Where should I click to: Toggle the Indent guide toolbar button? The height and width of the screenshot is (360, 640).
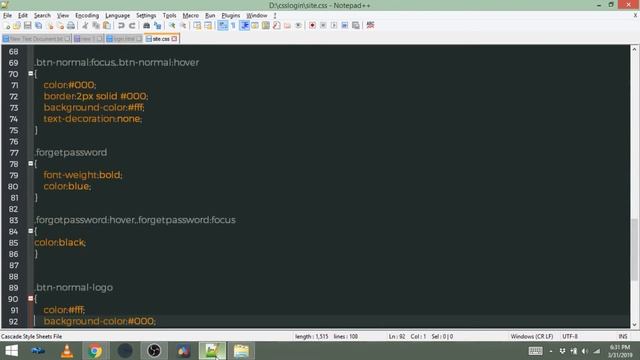(x=244, y=26)
